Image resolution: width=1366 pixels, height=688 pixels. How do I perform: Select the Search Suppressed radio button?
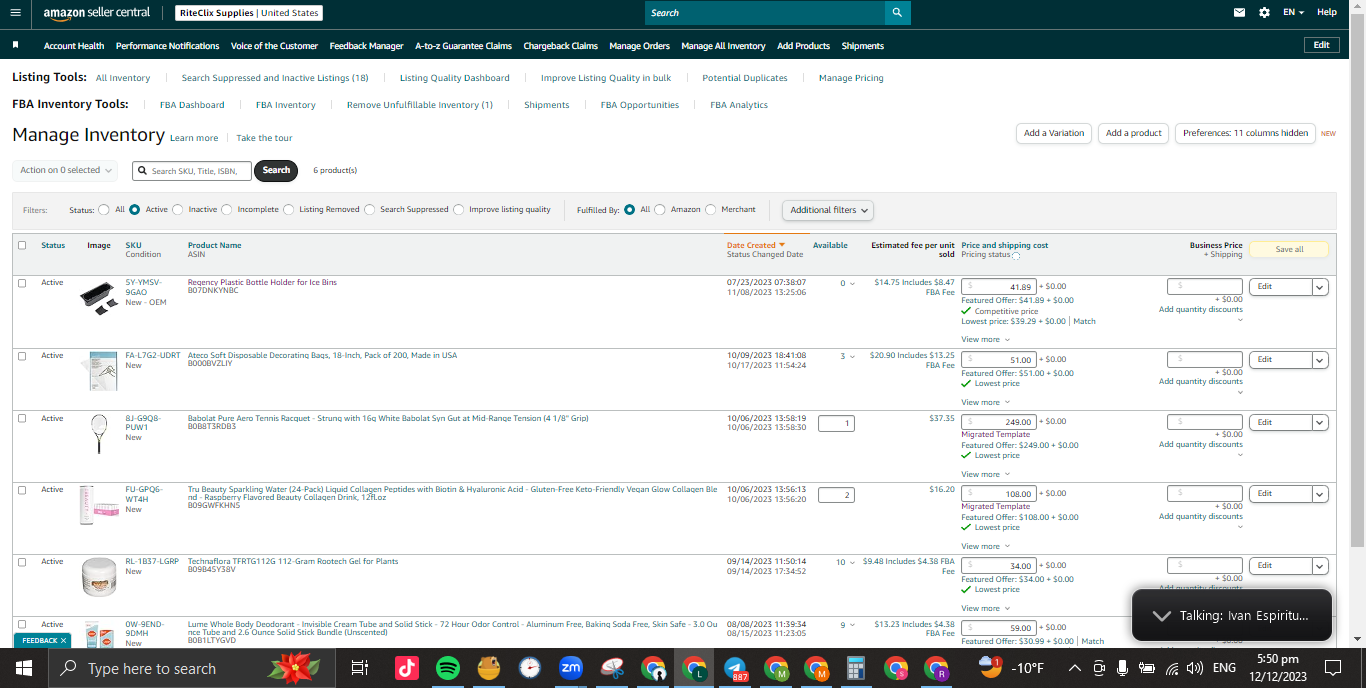(x=370, y=210)
